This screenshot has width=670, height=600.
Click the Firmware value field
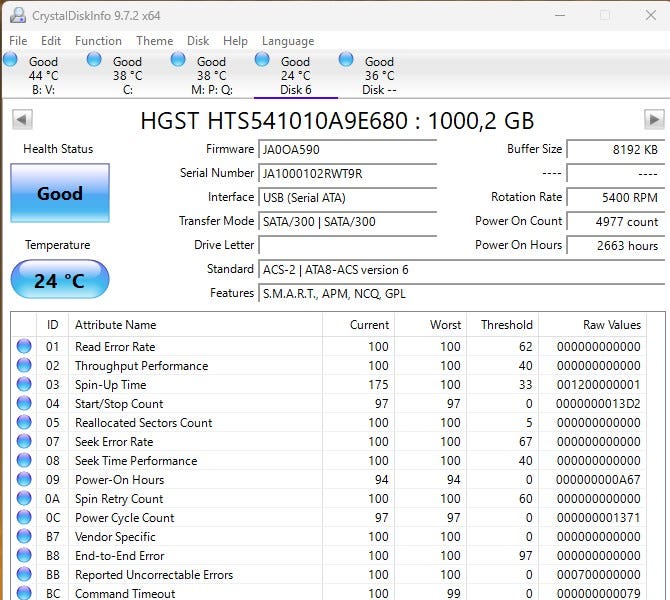coord(347,149)
